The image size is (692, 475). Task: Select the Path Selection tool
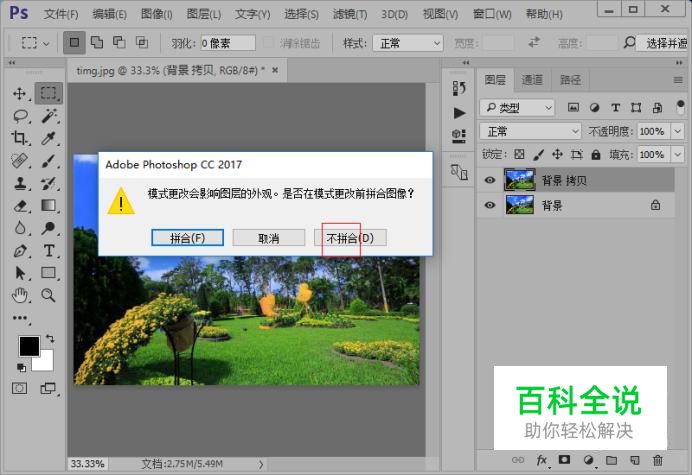(20, 273)
